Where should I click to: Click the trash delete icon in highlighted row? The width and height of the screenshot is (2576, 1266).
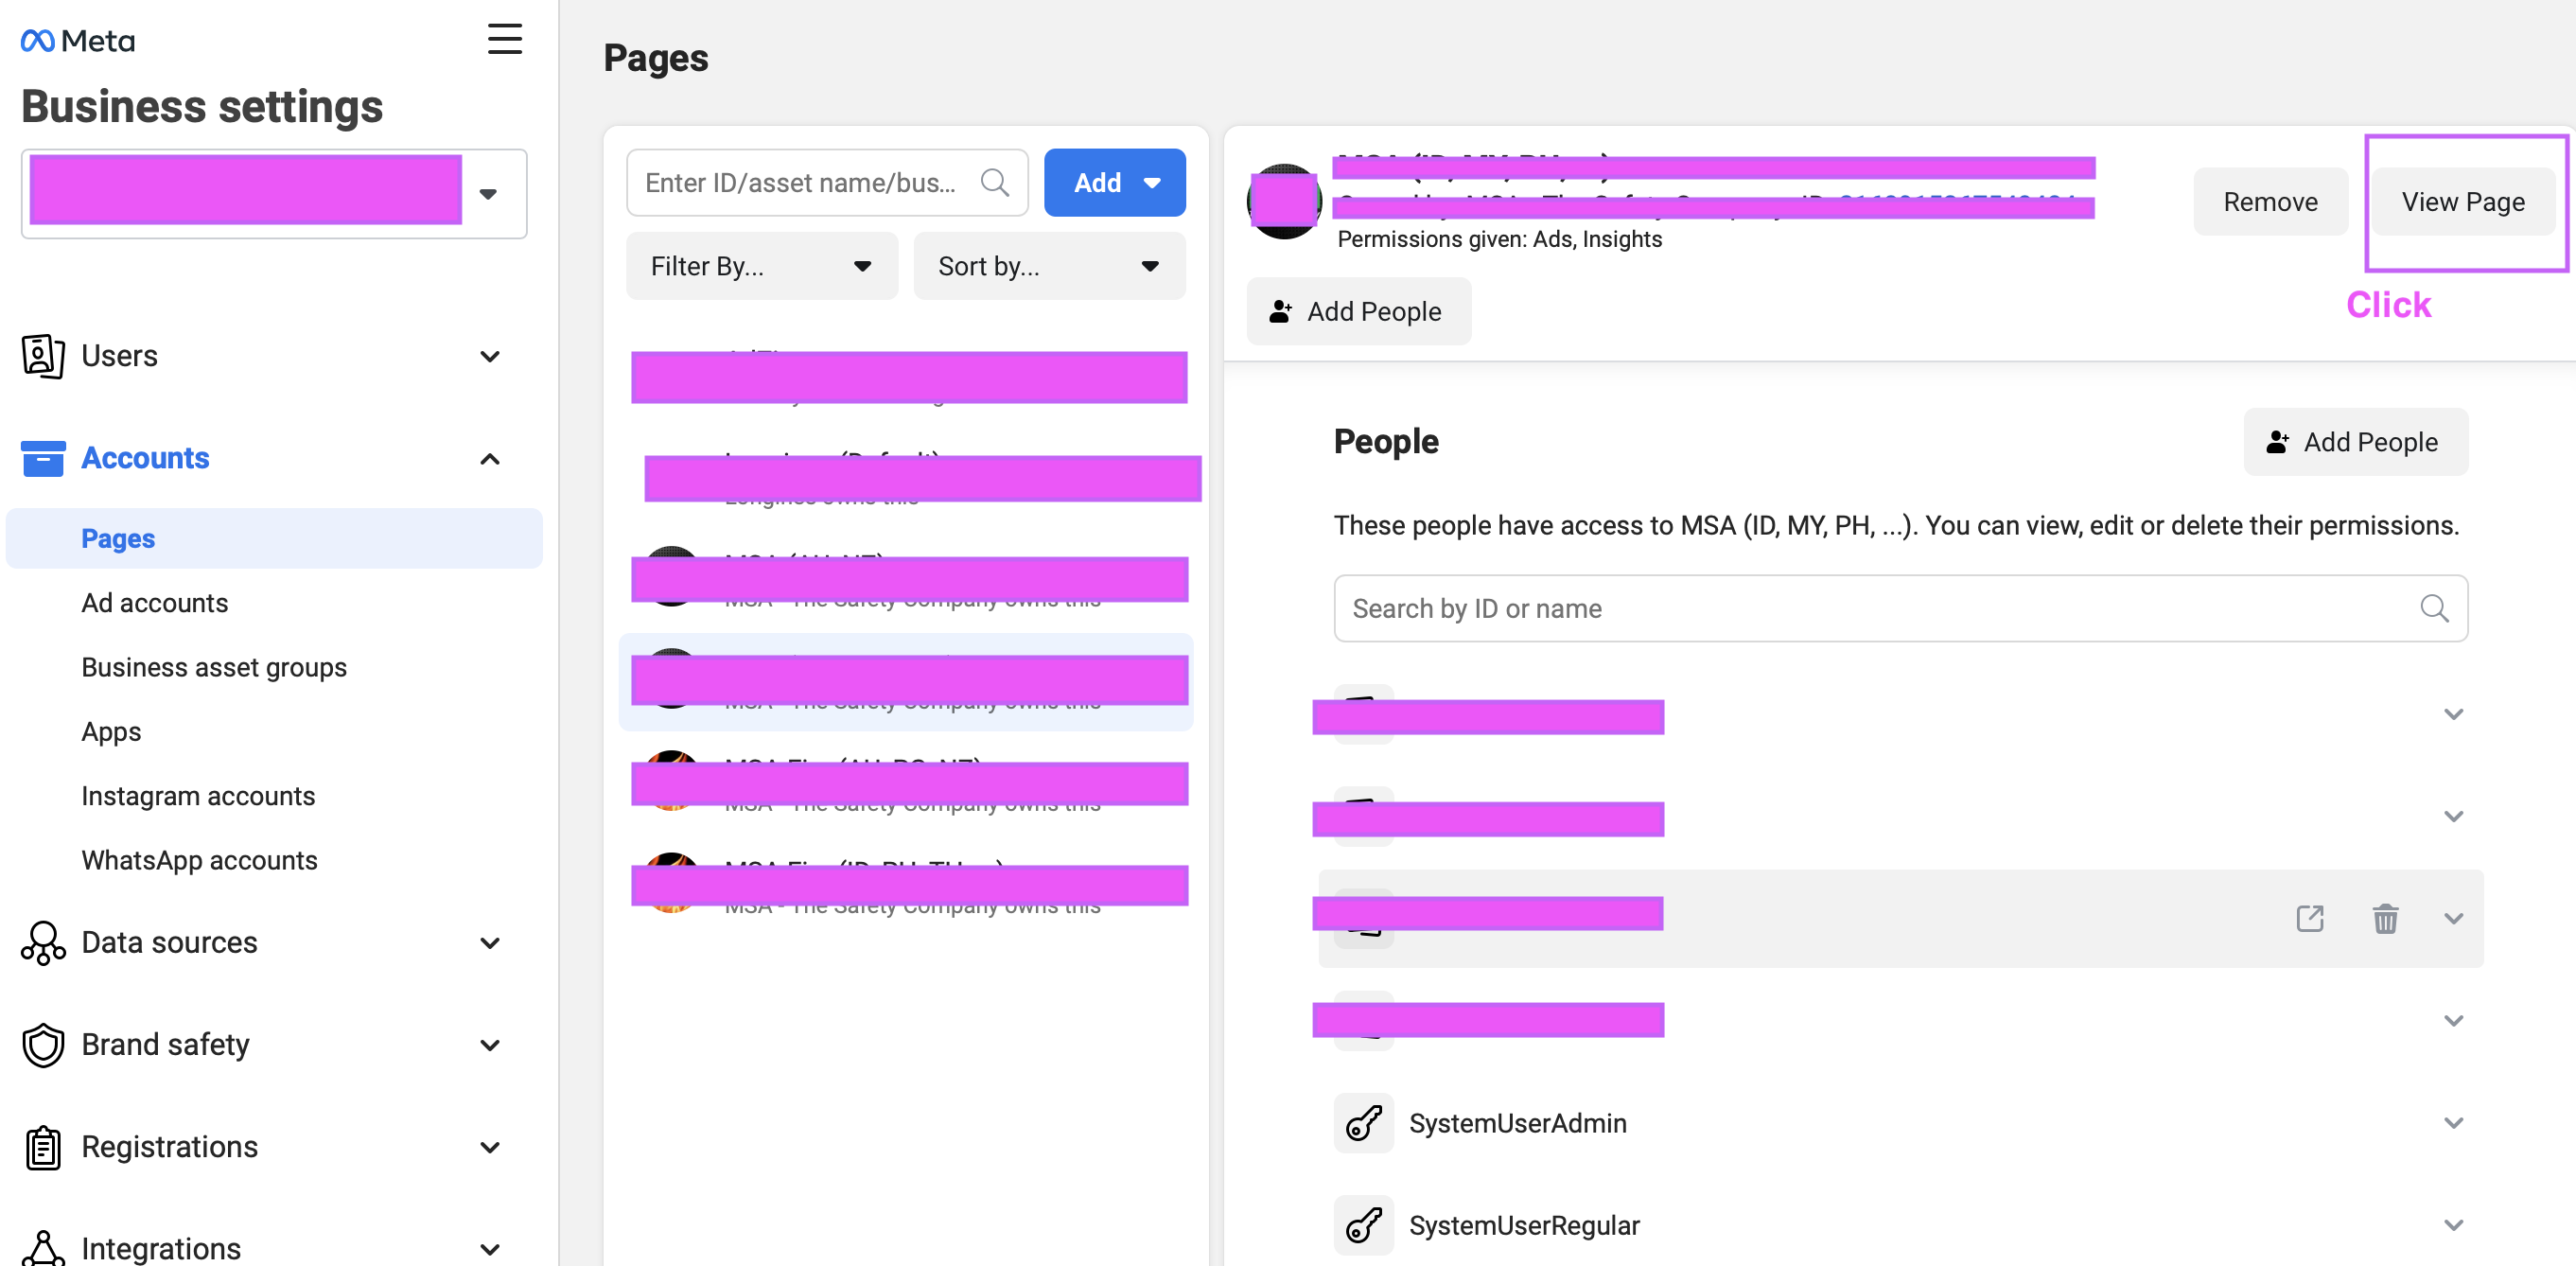(x=2385, y=918)
